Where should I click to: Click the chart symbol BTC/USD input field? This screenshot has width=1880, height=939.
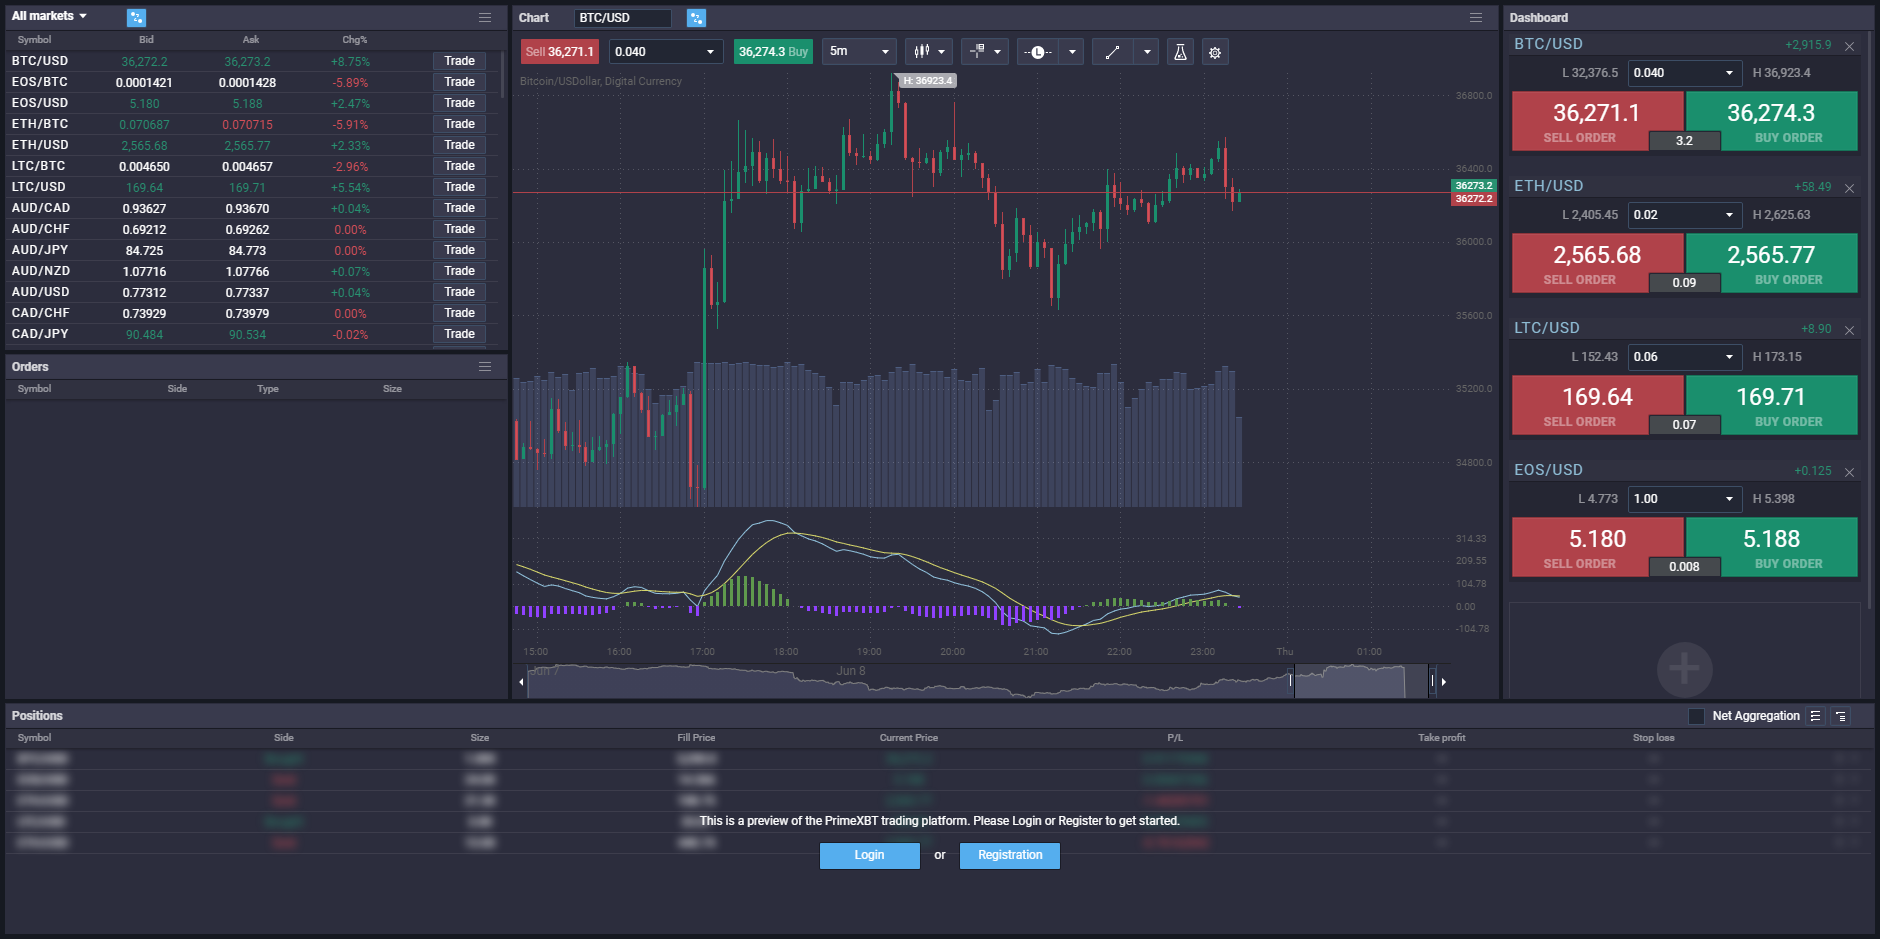(x=622, y=18)
